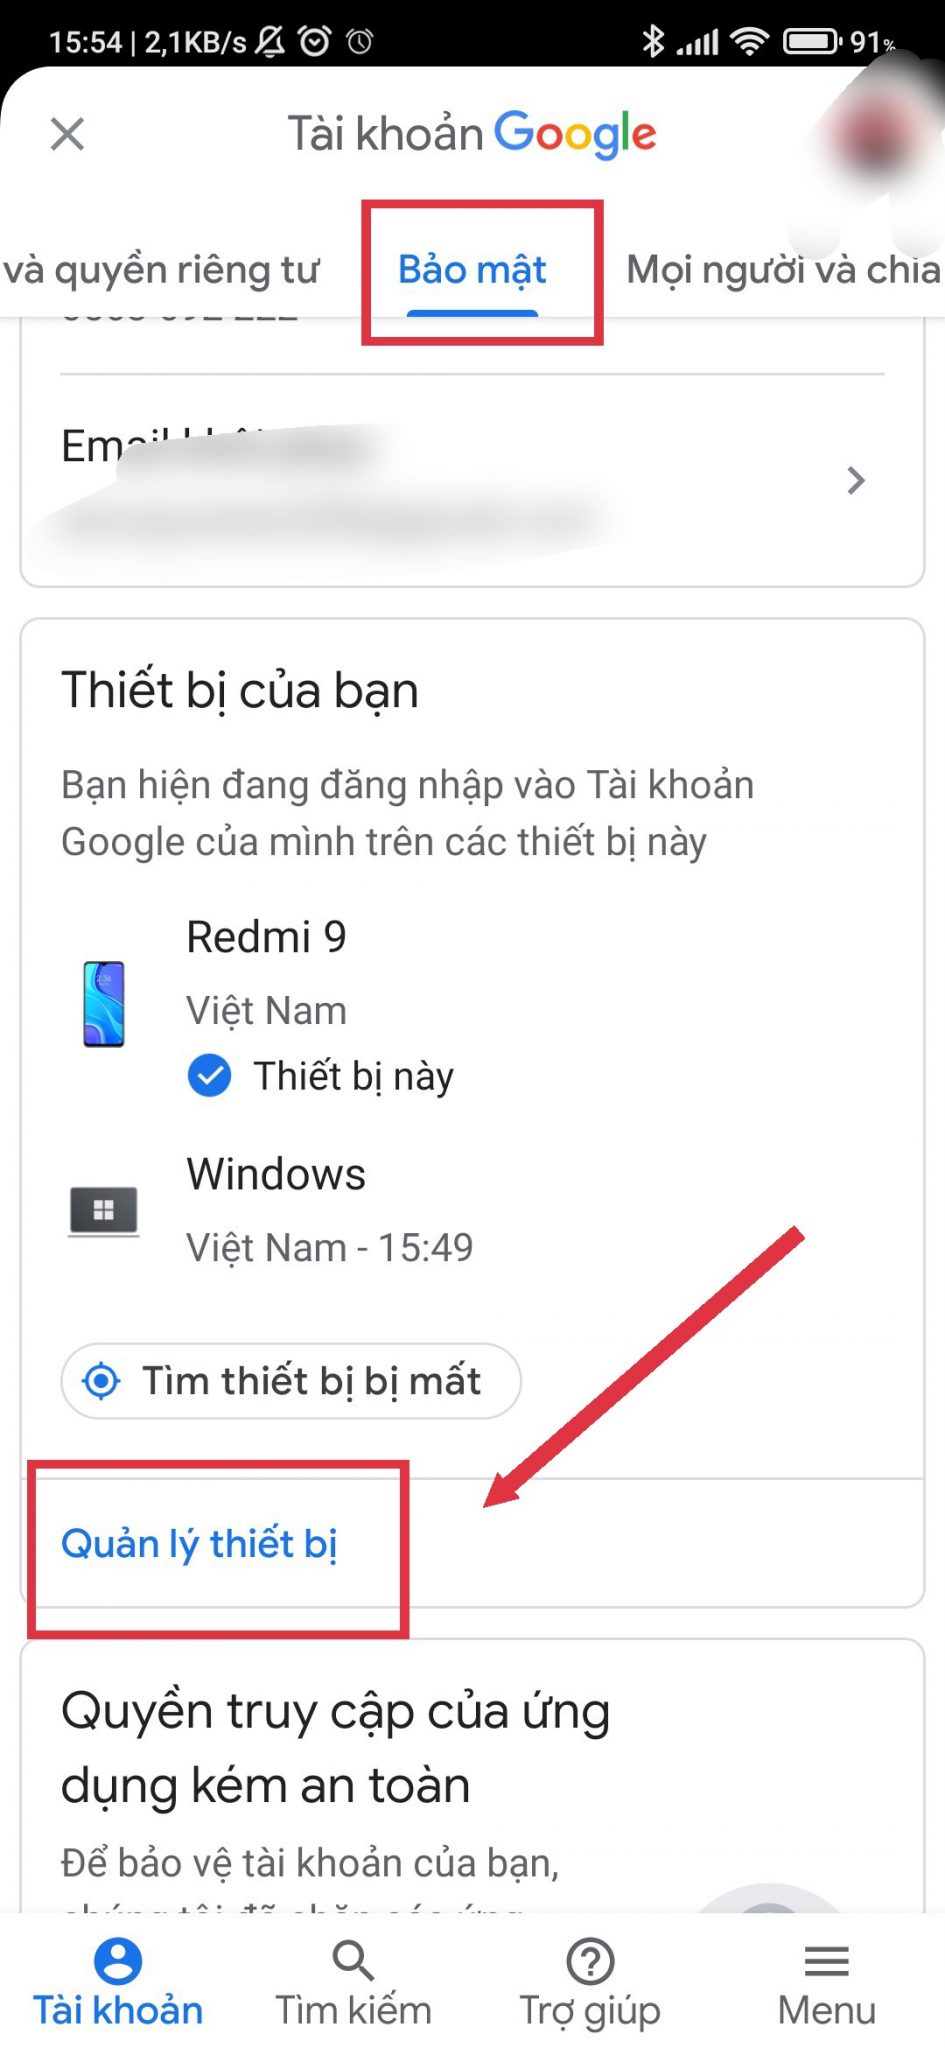Image resolution: width=945 pixels, height=2048 pixels.
Task: Open Quyền truy cập ứng dụng kém an toàn
Action: (336, 1748)
